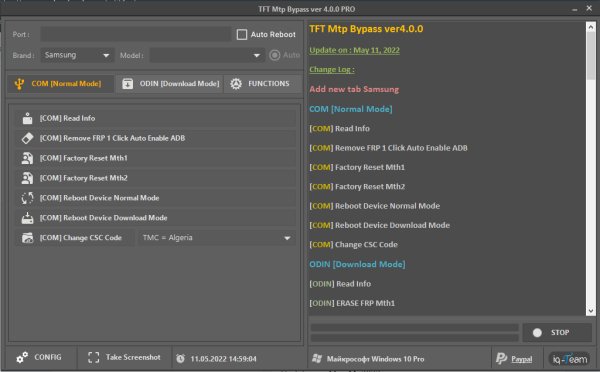Click the Port input field
Viewport: 600px width, 372px height.
[x=136, y=34]
